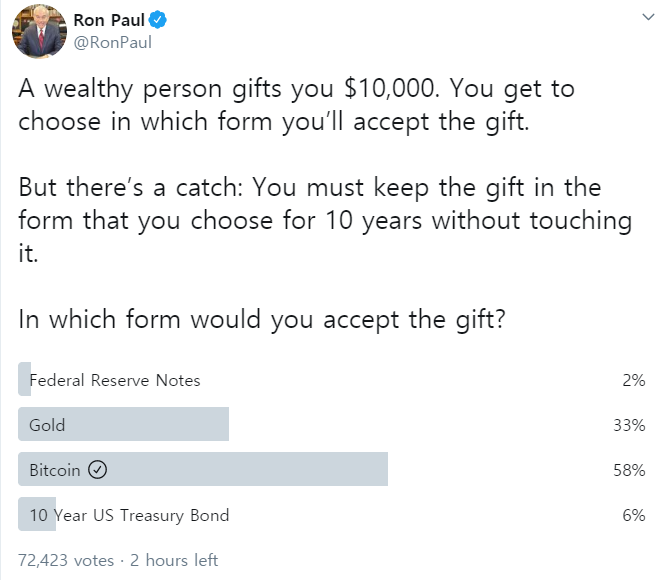Click the 33% Gold result bar
Screen dimensions: 666x580
[124, 424]
